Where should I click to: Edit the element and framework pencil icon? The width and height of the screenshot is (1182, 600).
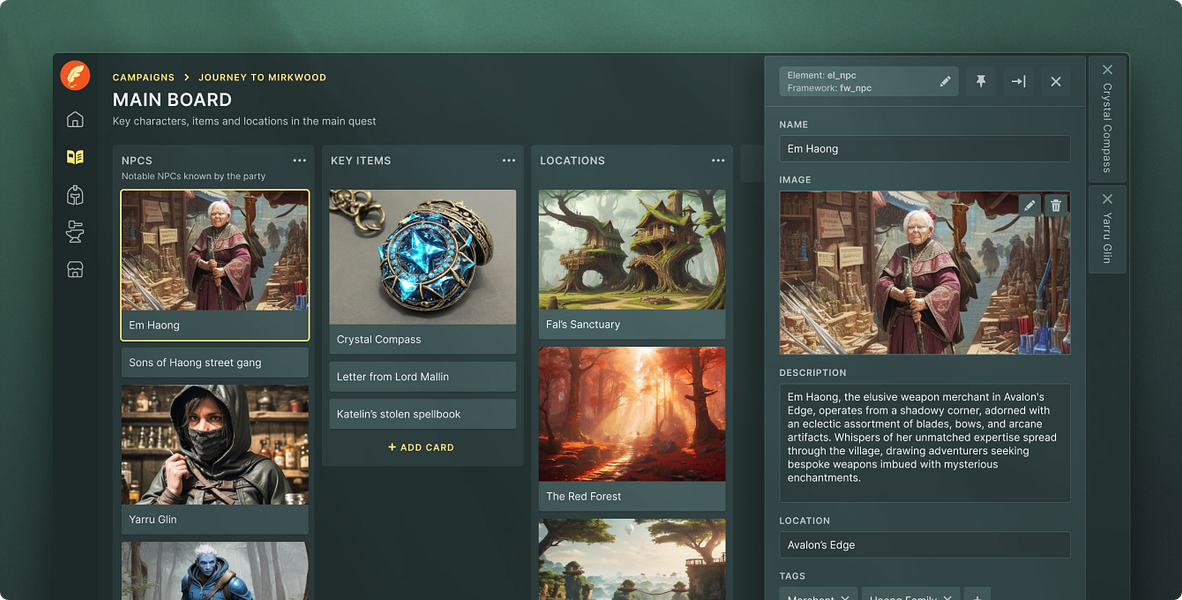coord(945,81)
